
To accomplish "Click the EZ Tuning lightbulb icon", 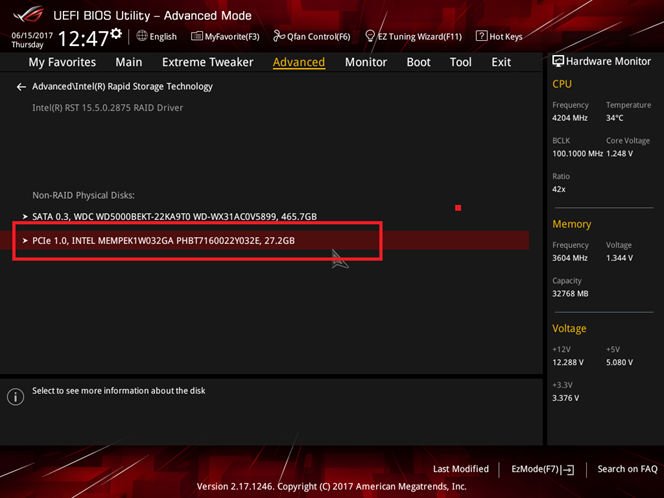I will [x=370, y=36].
